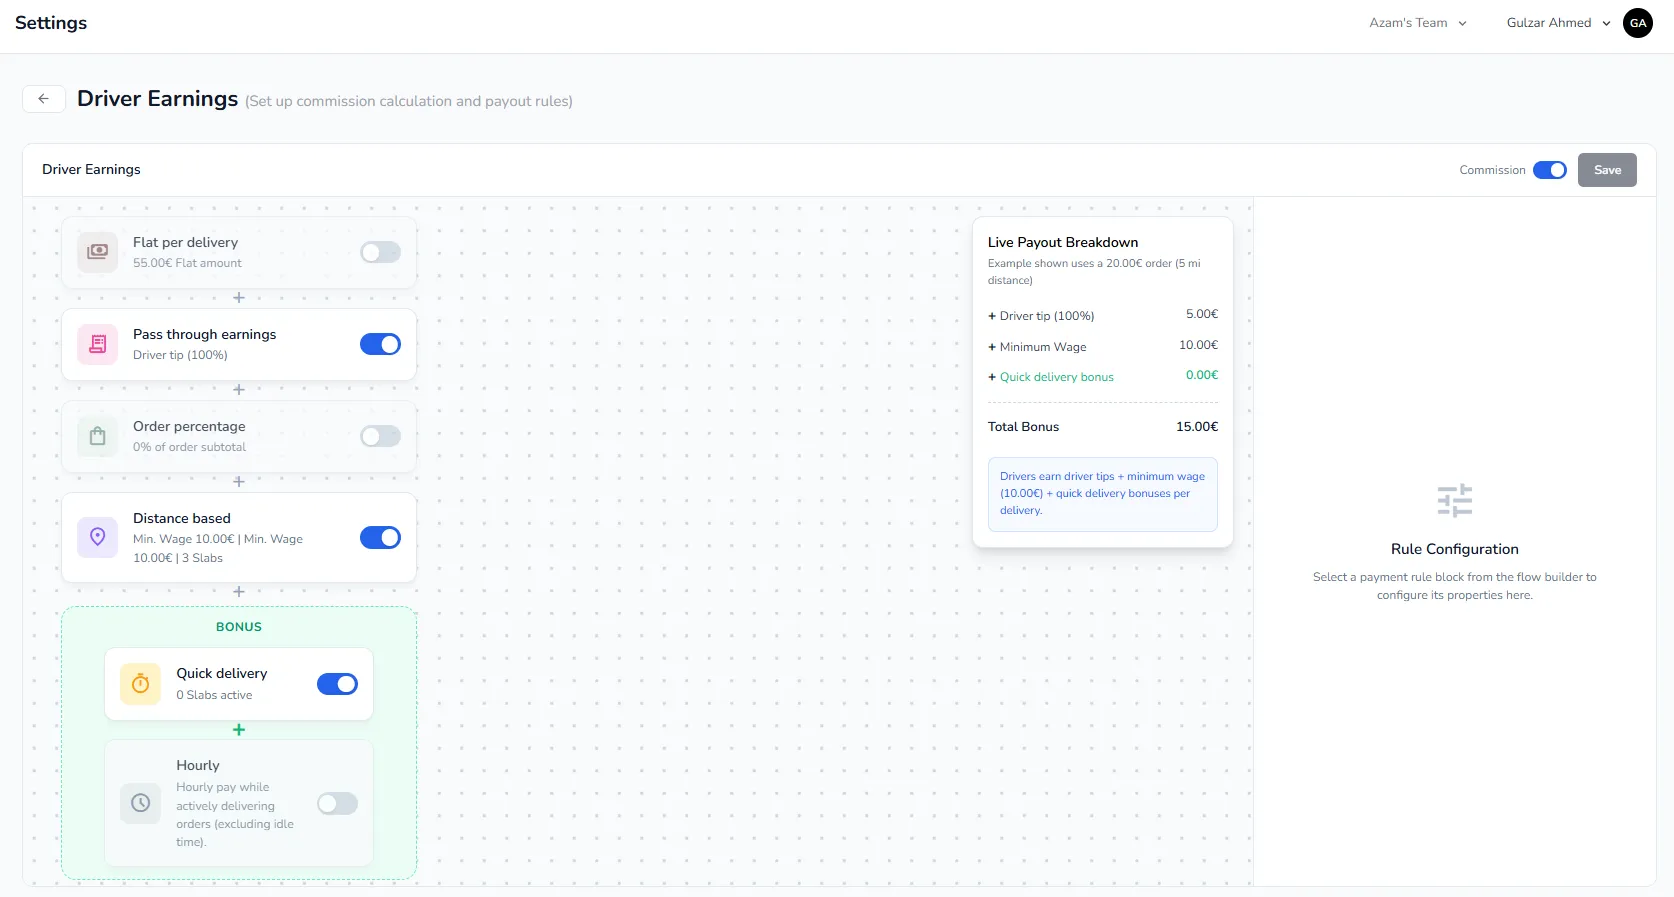Select the Flat per delivery rule title
Image resolution: width=1674 pixels, height=897 pixels.
click(x=185, y=242)
